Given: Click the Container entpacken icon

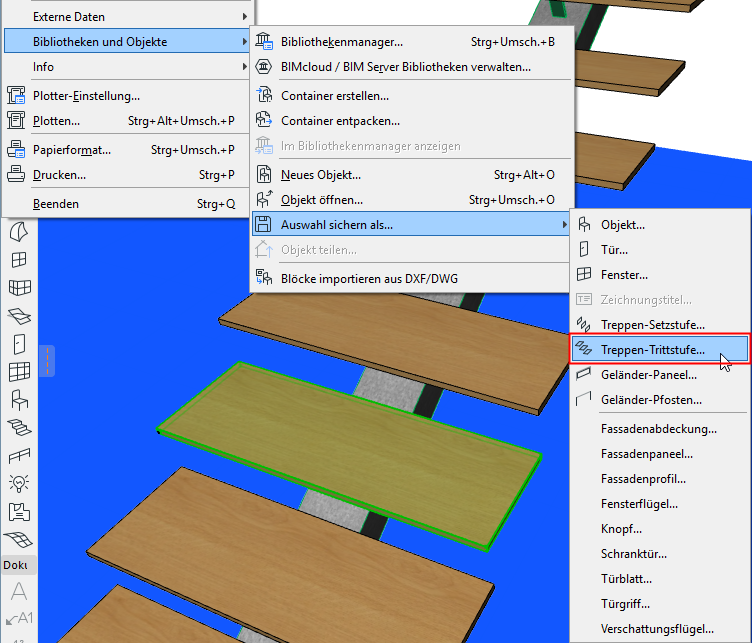Looking at the screenshot, I should click(x=264, y=120).
